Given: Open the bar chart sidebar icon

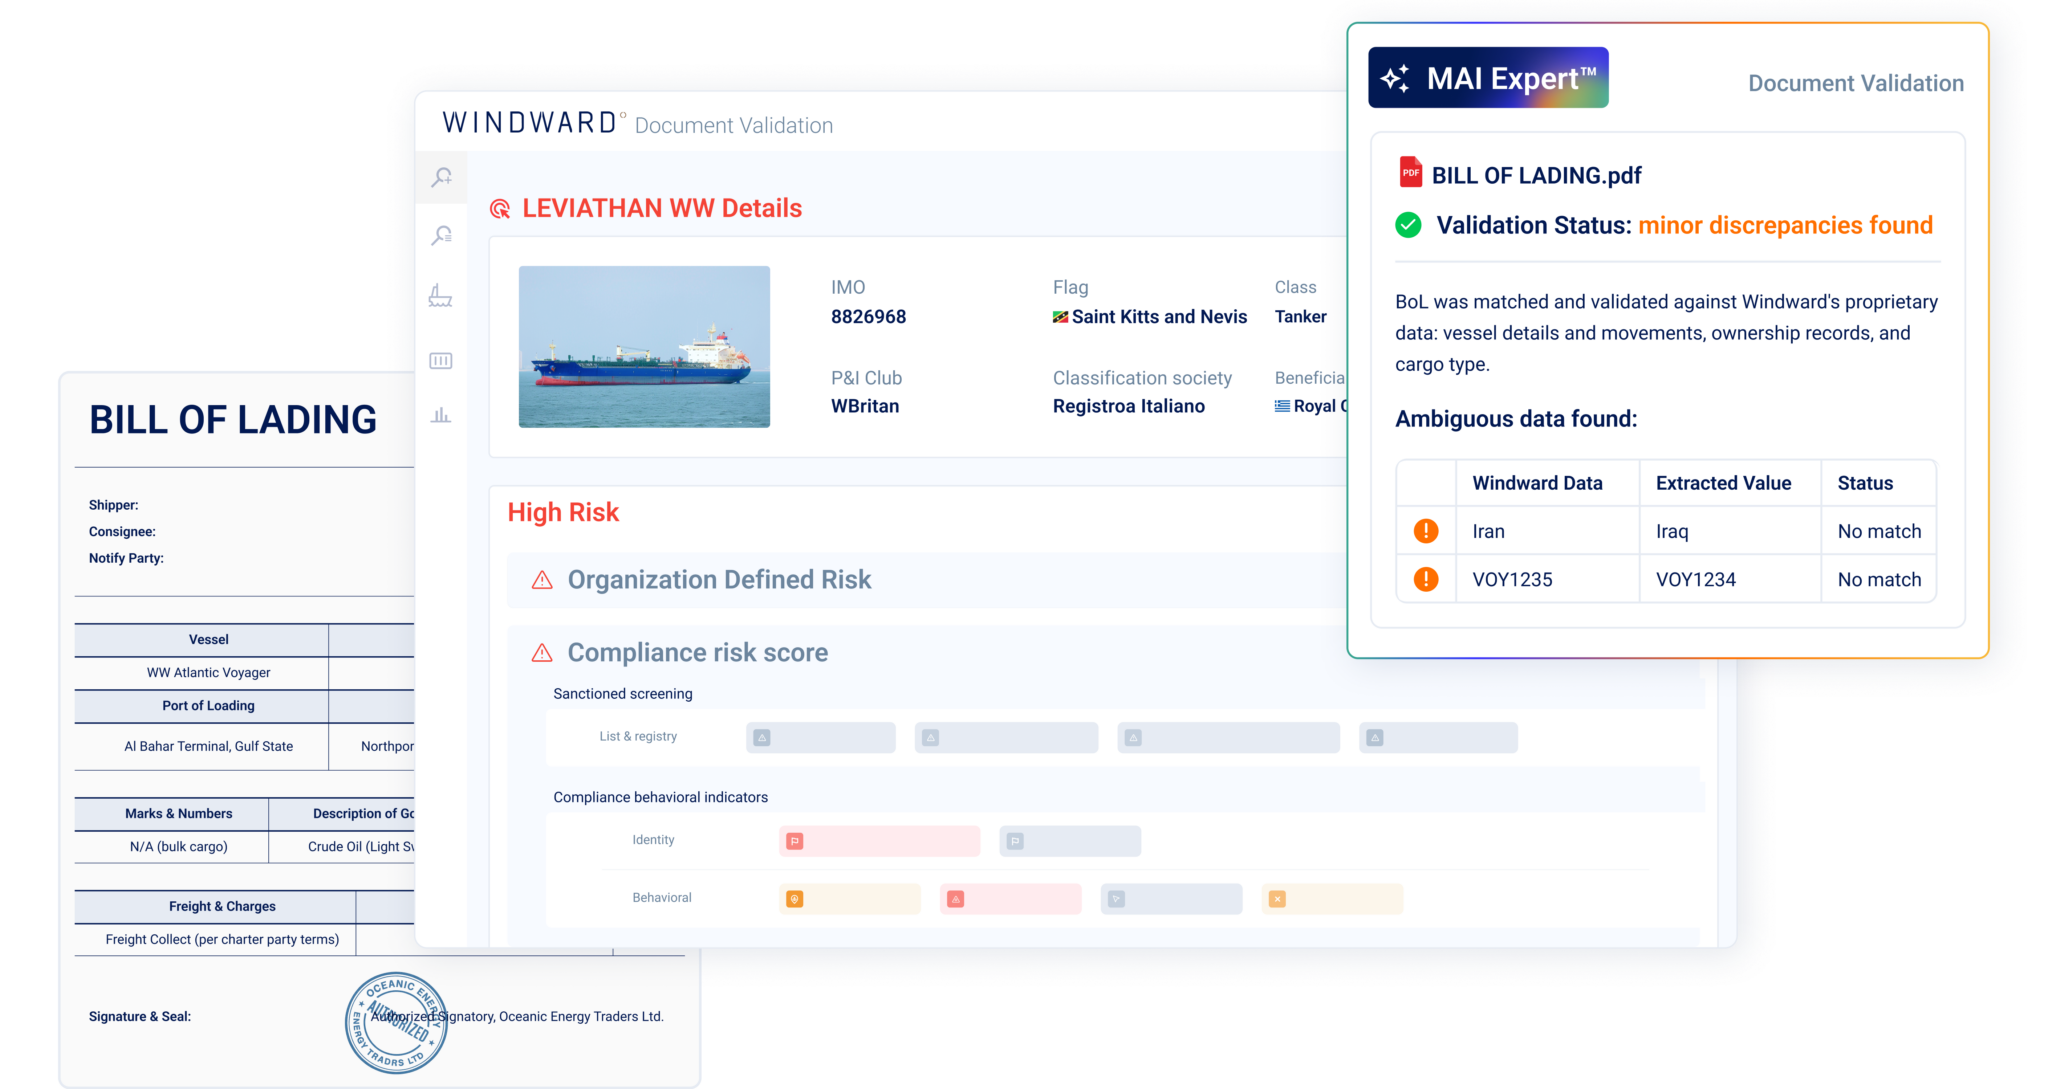Looking at the screenshot, I should (x=441, y=415).
